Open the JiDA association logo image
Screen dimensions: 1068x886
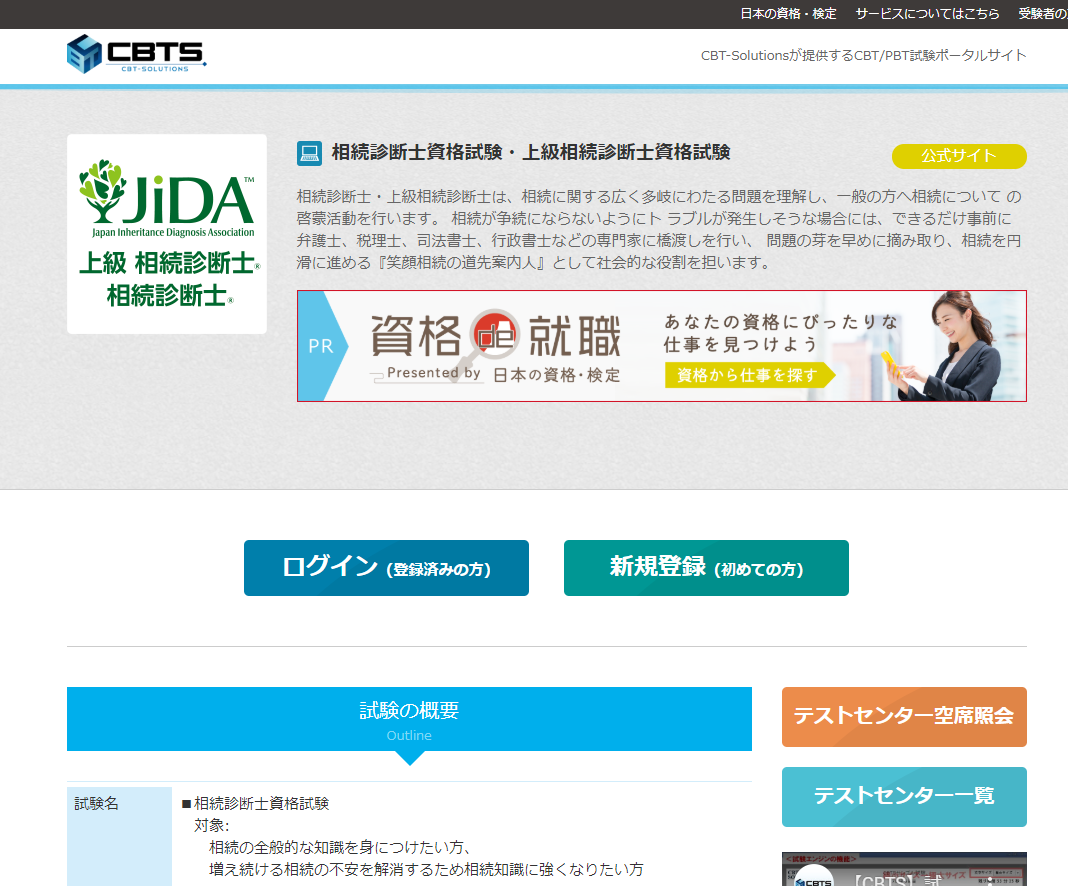pyautogui.click(x=167, y=234)
